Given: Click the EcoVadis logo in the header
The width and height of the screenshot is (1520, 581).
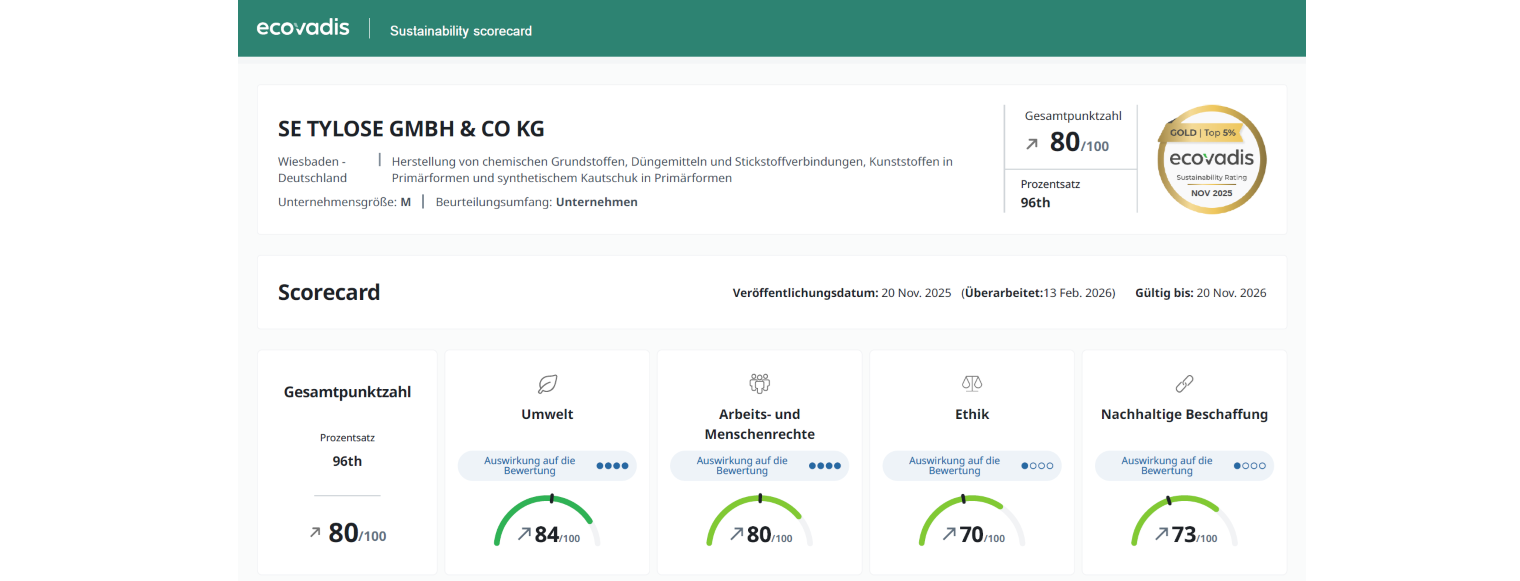Looking at the screenshot, I should click(302, 27).
